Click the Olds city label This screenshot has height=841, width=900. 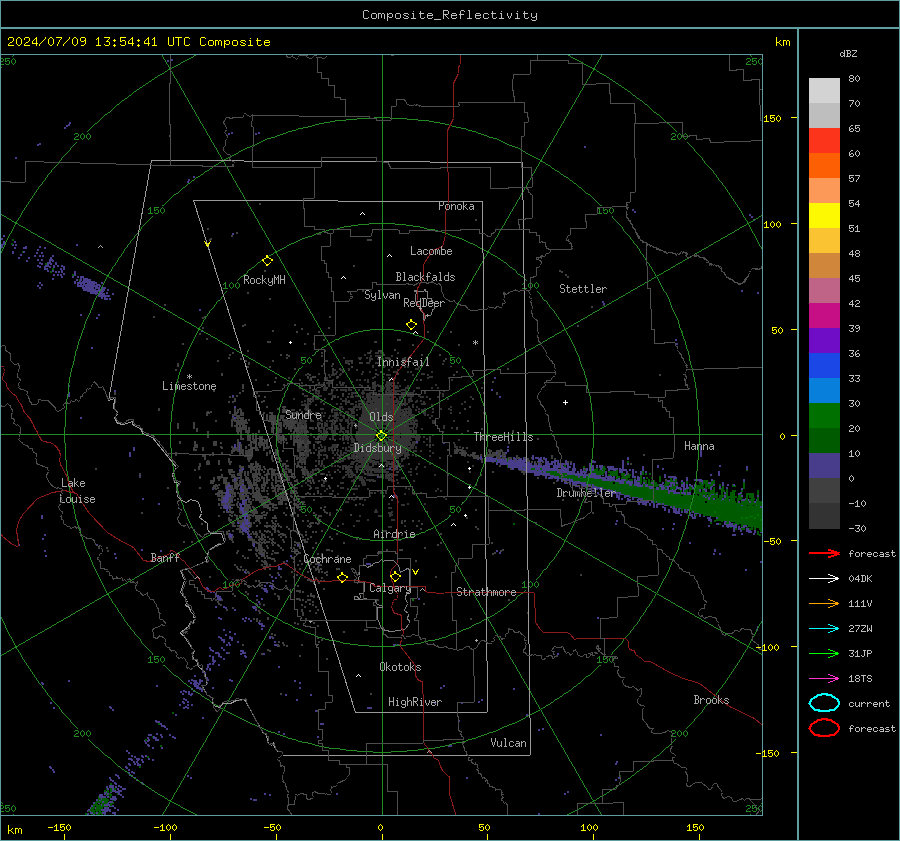coord(381,417)
